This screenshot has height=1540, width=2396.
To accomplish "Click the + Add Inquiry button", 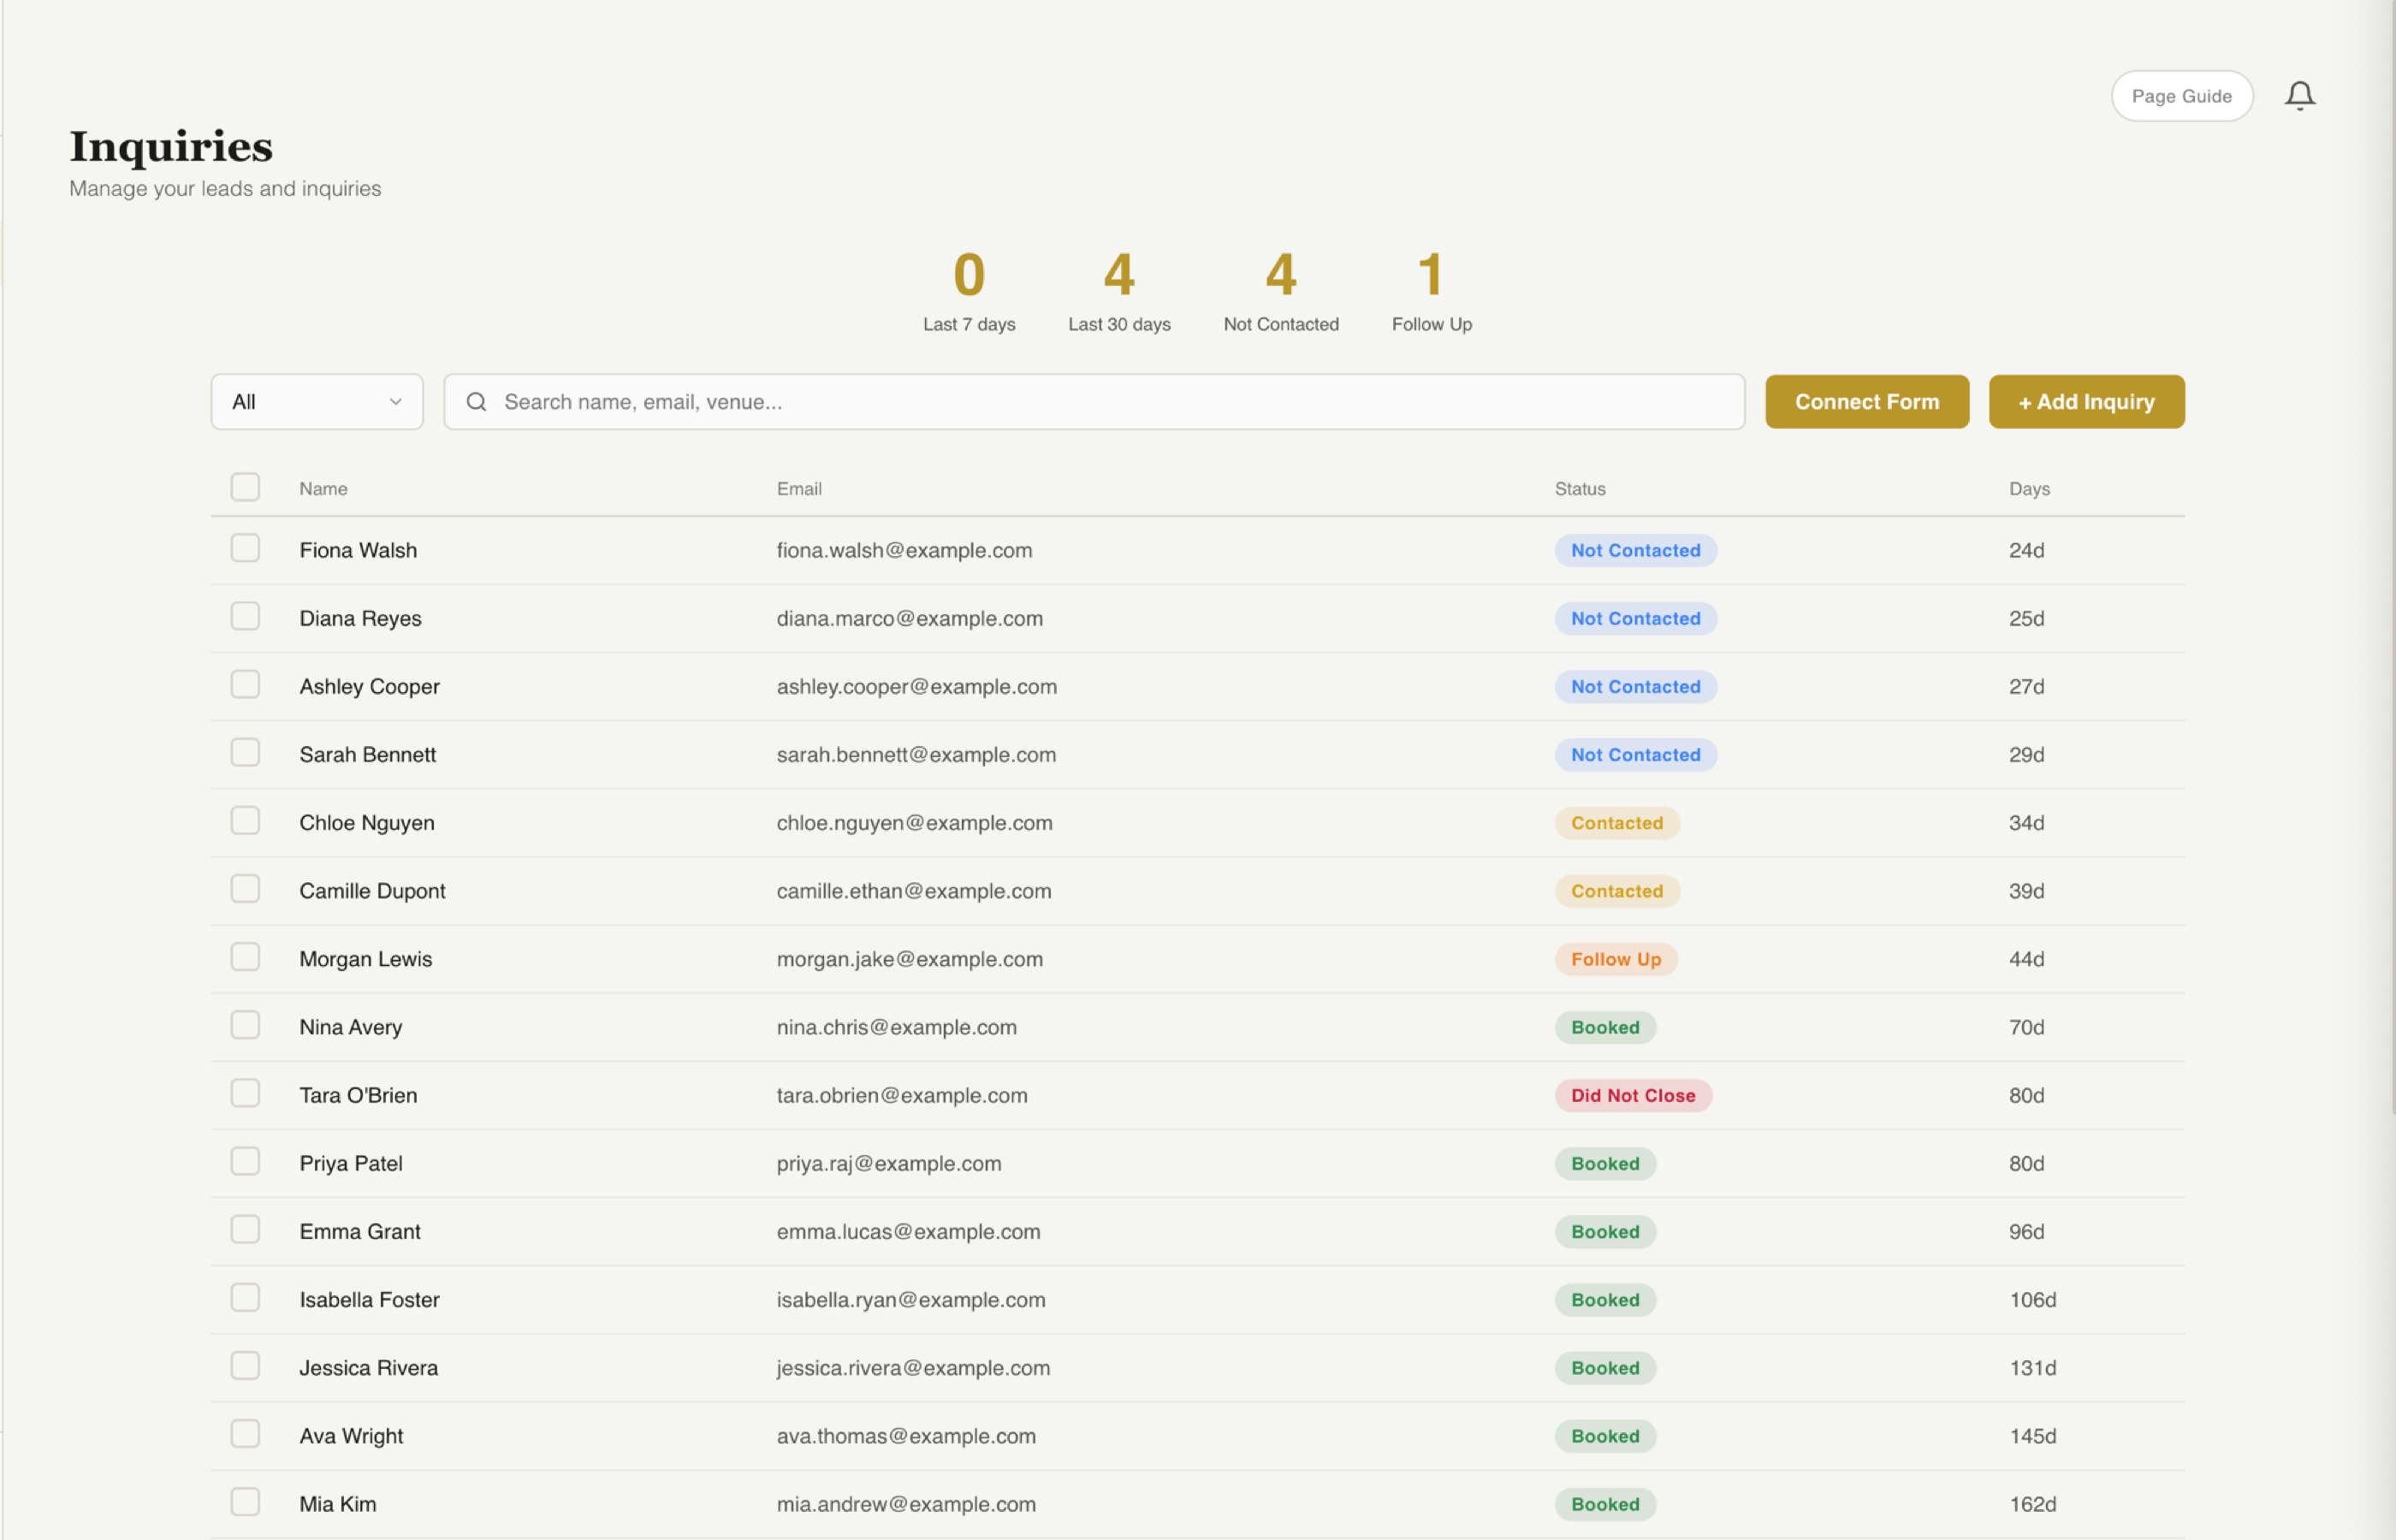I will coord(2086,401).
